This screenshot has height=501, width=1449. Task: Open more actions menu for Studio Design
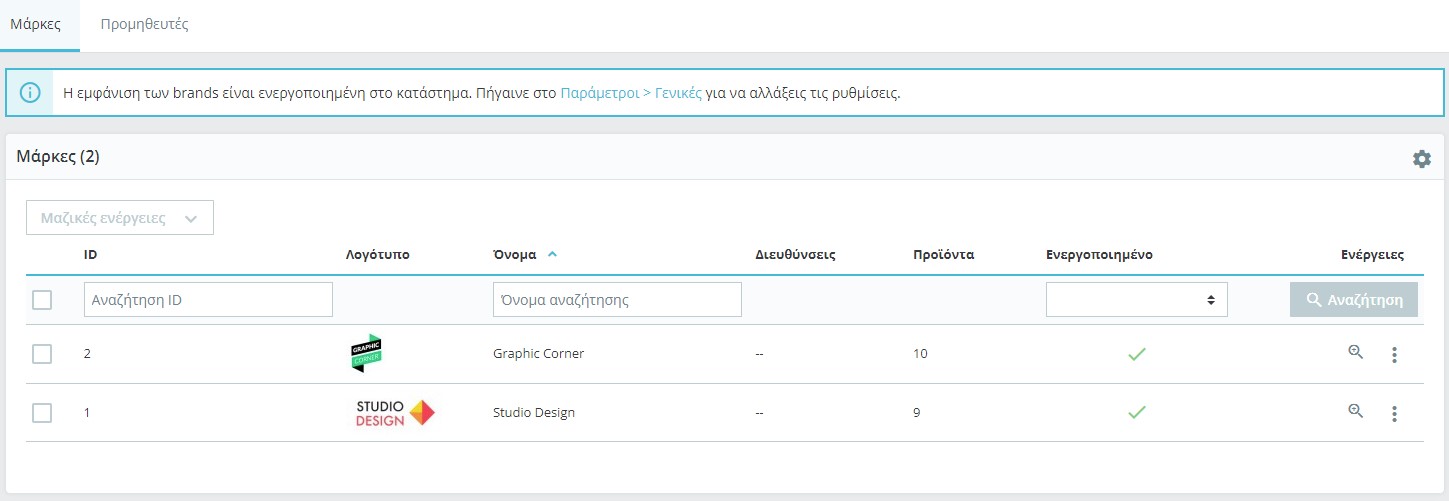click(x=1394, y=413)
